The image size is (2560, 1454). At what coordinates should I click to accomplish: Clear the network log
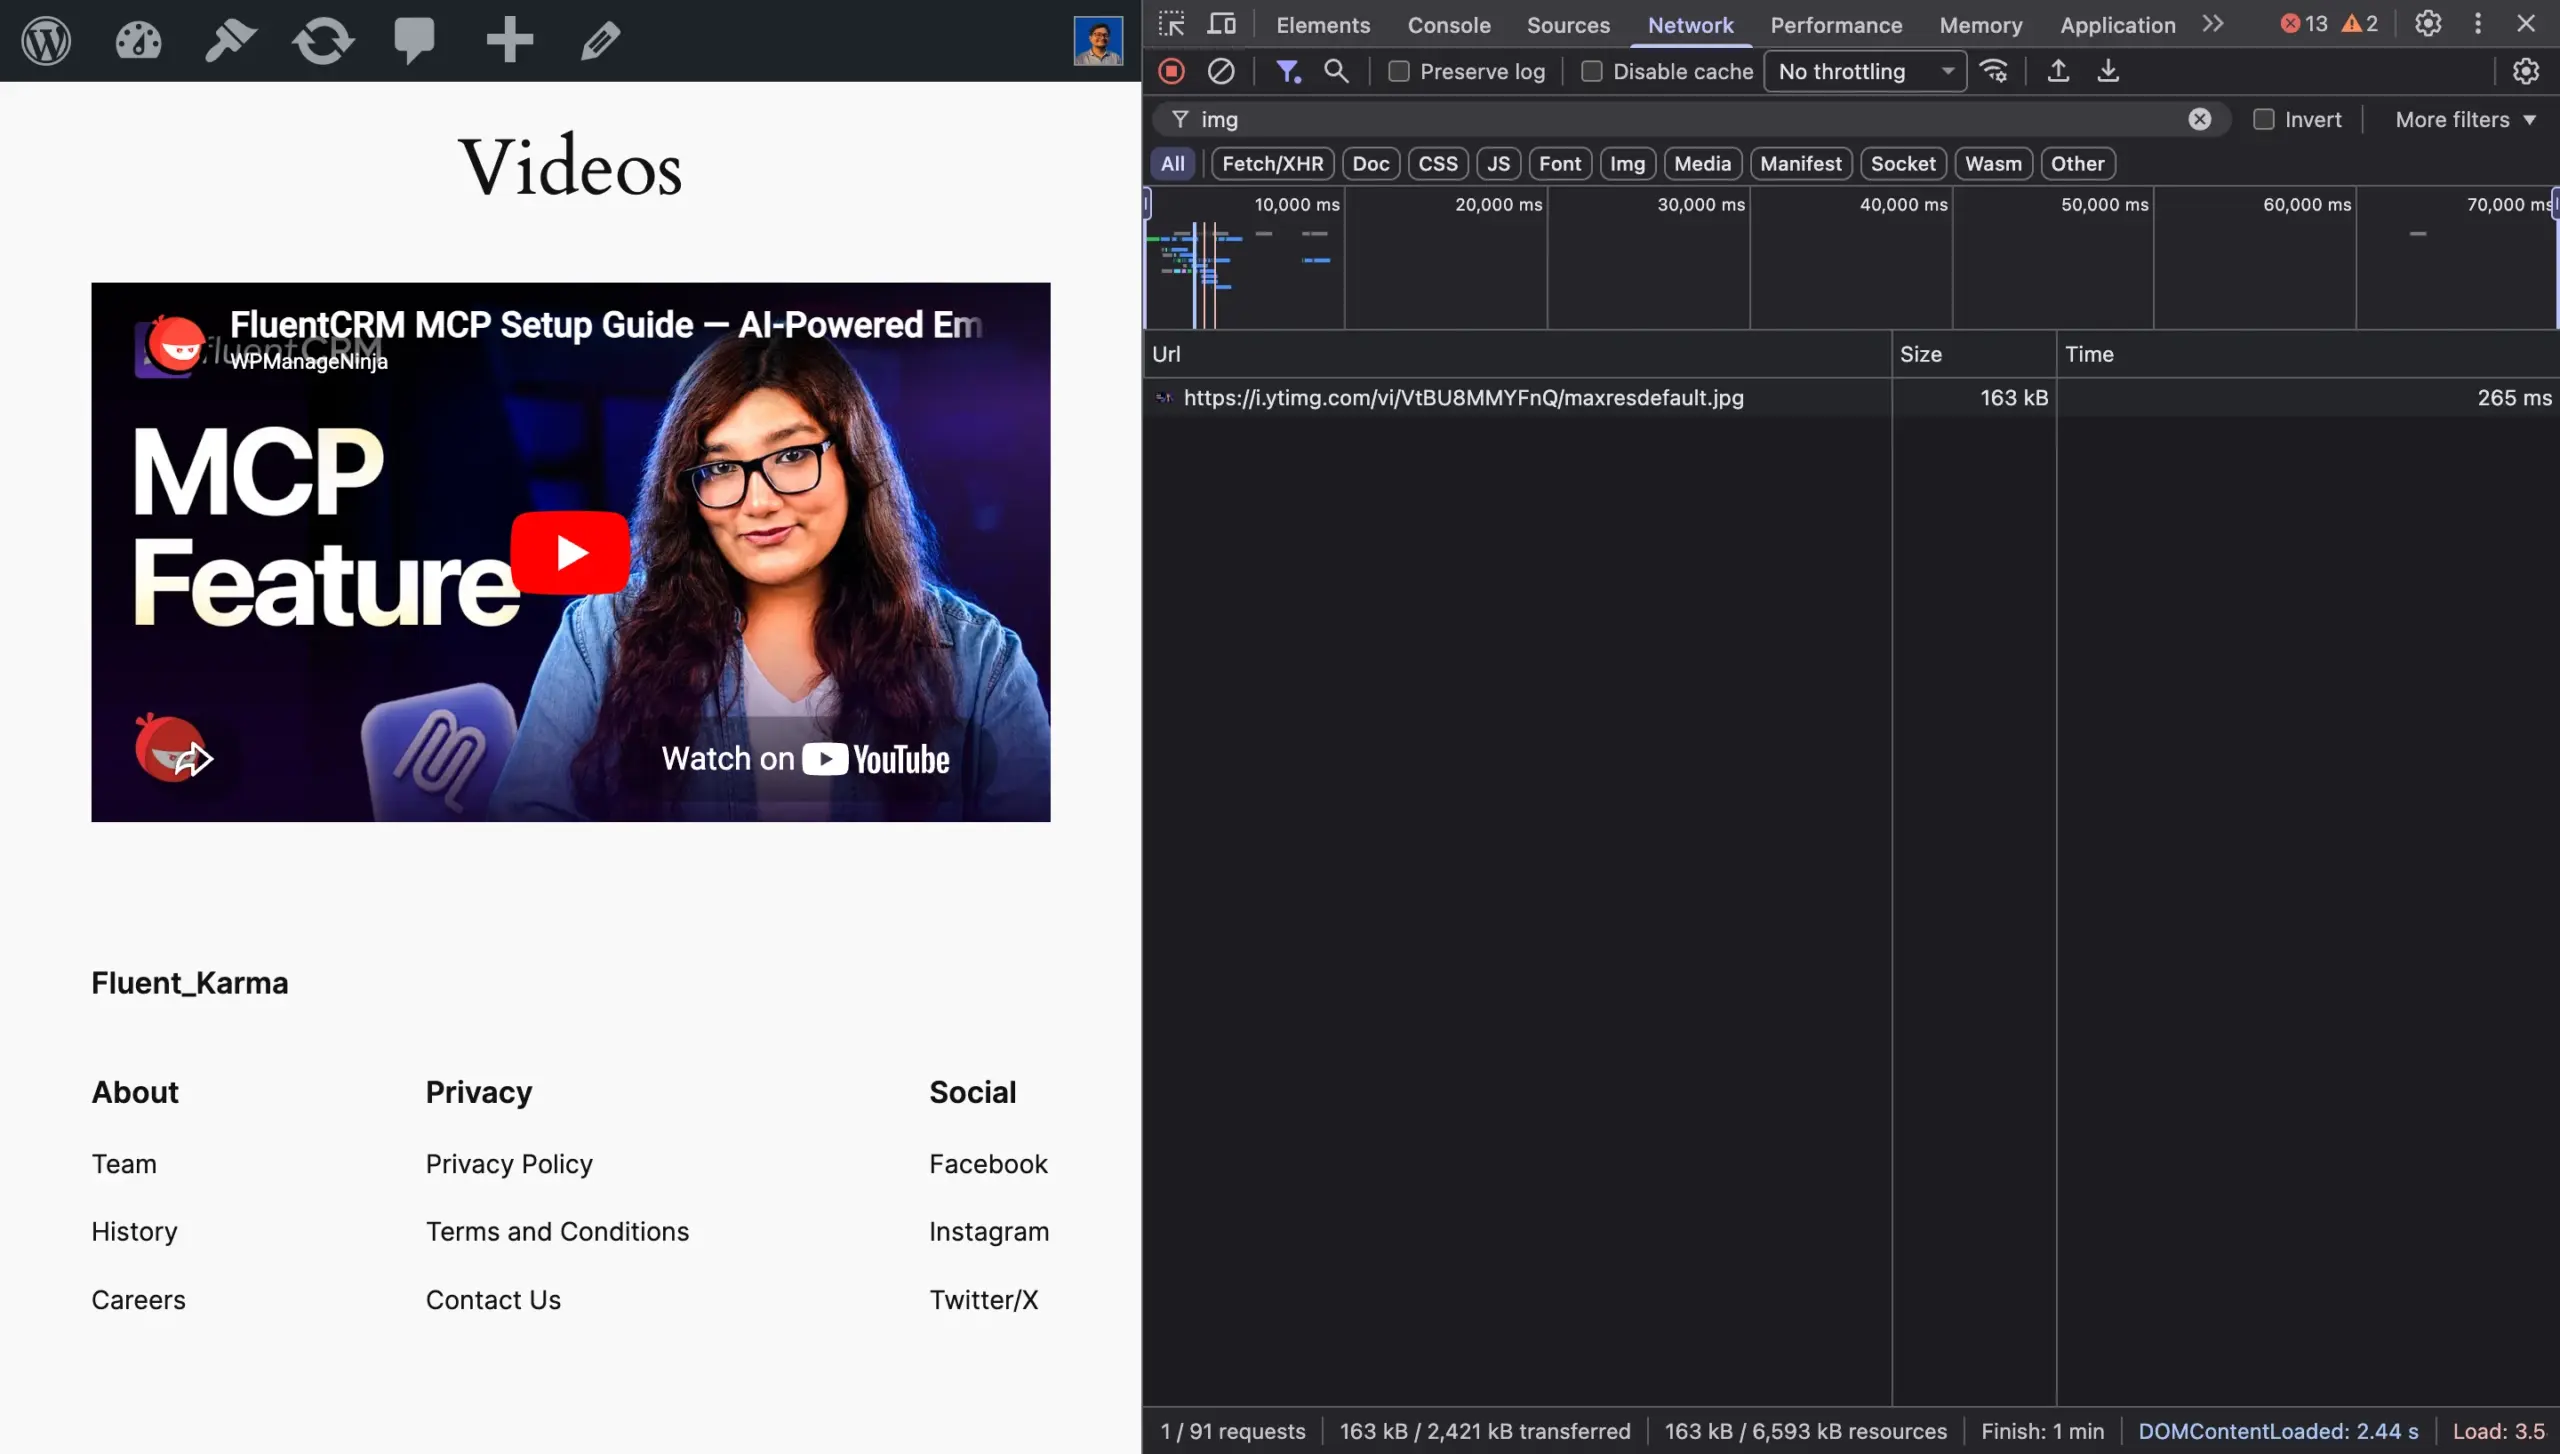[1221, 71]
